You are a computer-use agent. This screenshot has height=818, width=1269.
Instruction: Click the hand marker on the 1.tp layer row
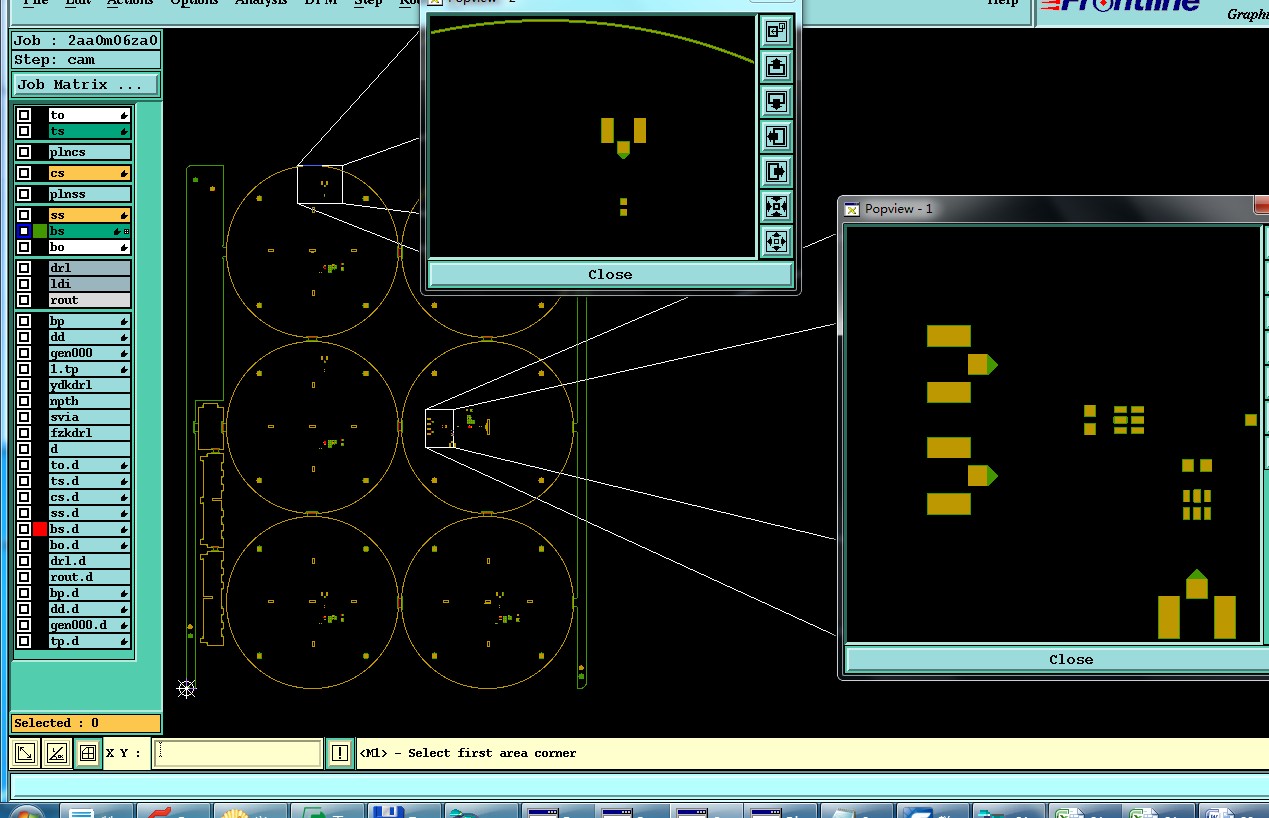coord(124,370)
